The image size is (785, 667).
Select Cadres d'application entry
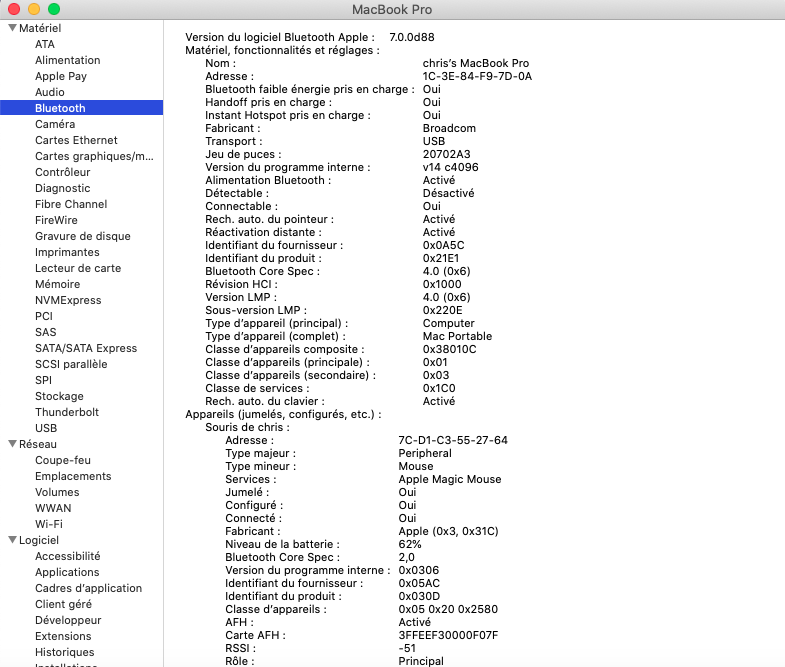tap(88, 588)
